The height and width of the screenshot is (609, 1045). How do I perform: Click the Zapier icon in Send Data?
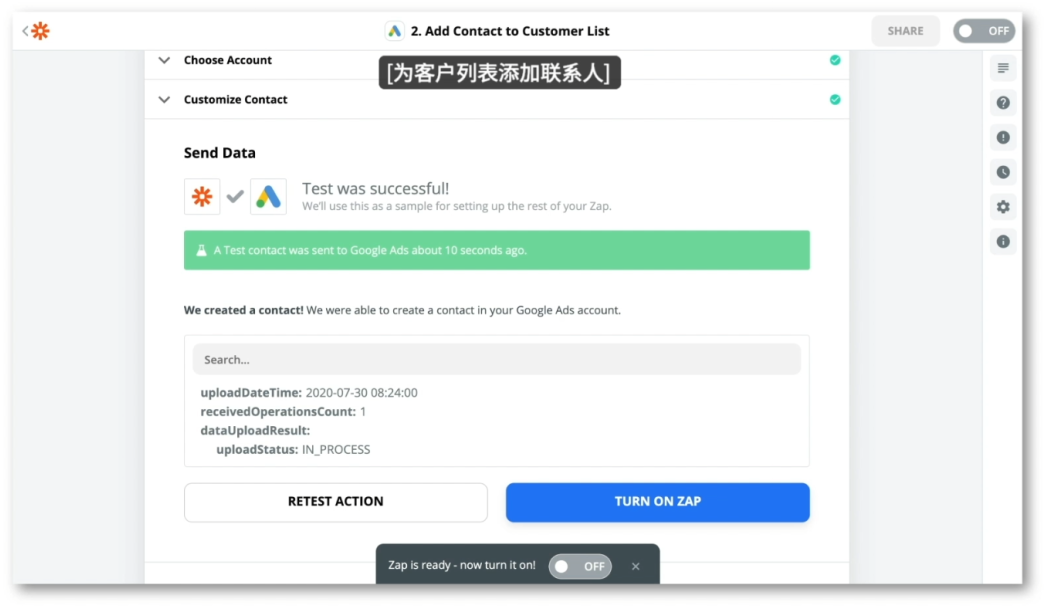pyautogui.click(x=202, y=197)
